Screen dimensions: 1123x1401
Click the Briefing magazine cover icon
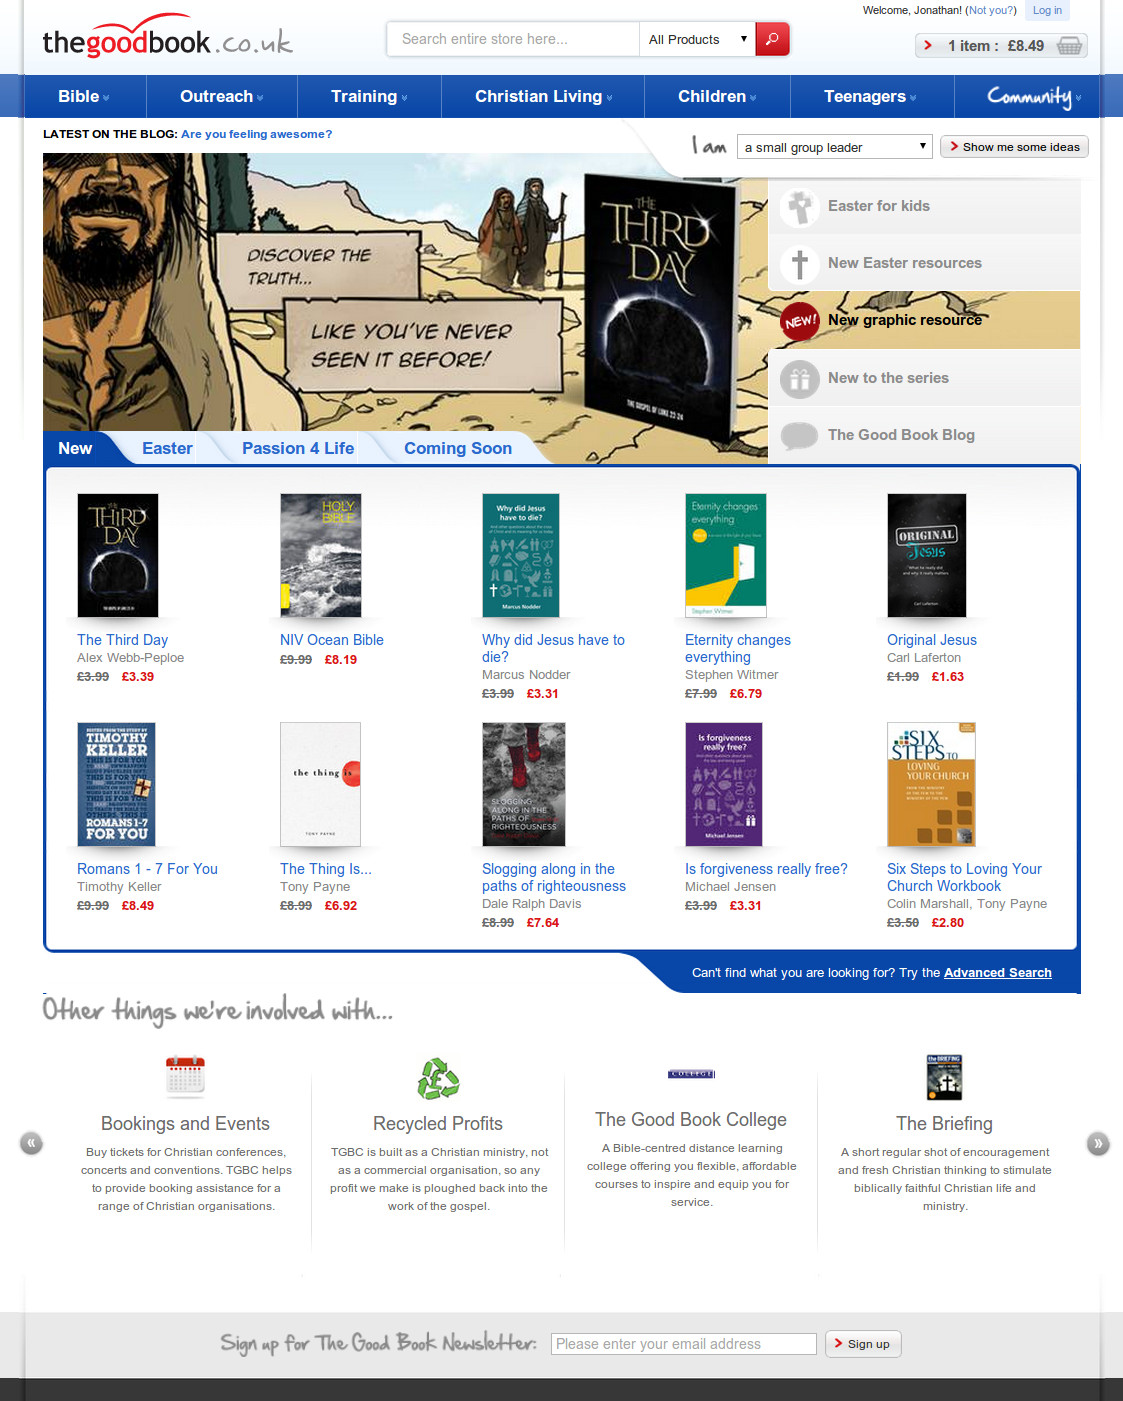944,1077
